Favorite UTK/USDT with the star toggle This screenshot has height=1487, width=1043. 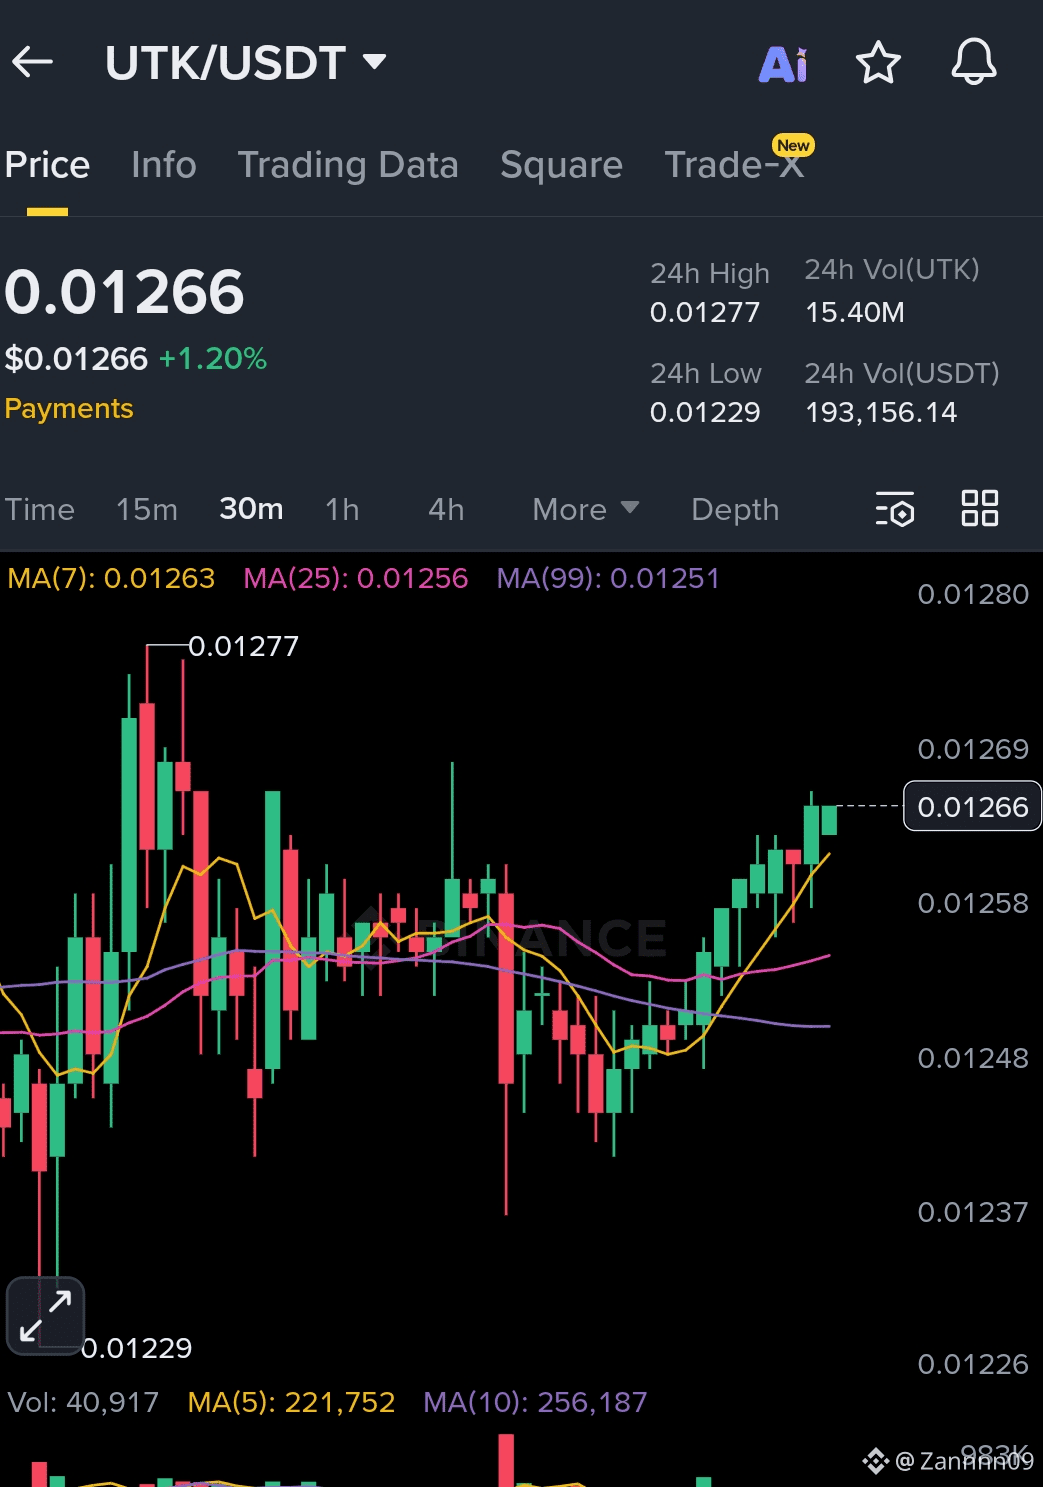tap(877, 62)
